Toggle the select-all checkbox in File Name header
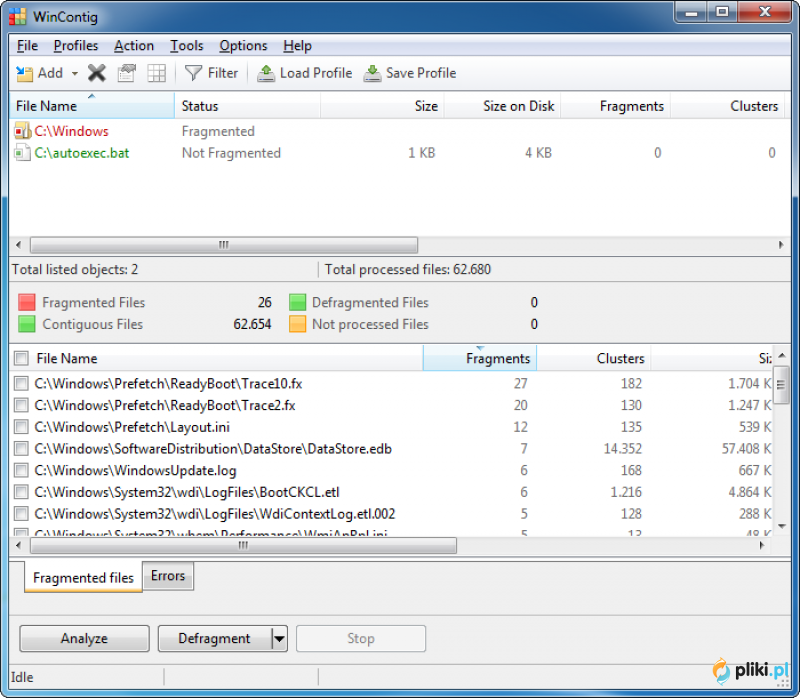This screenshot has width=800, height=698. tap(21, 358)
